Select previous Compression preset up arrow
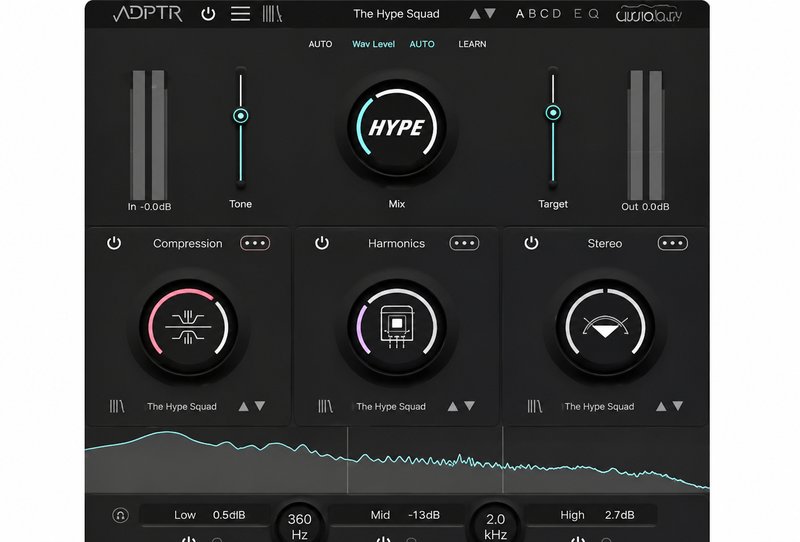 (x=244, y=406)
